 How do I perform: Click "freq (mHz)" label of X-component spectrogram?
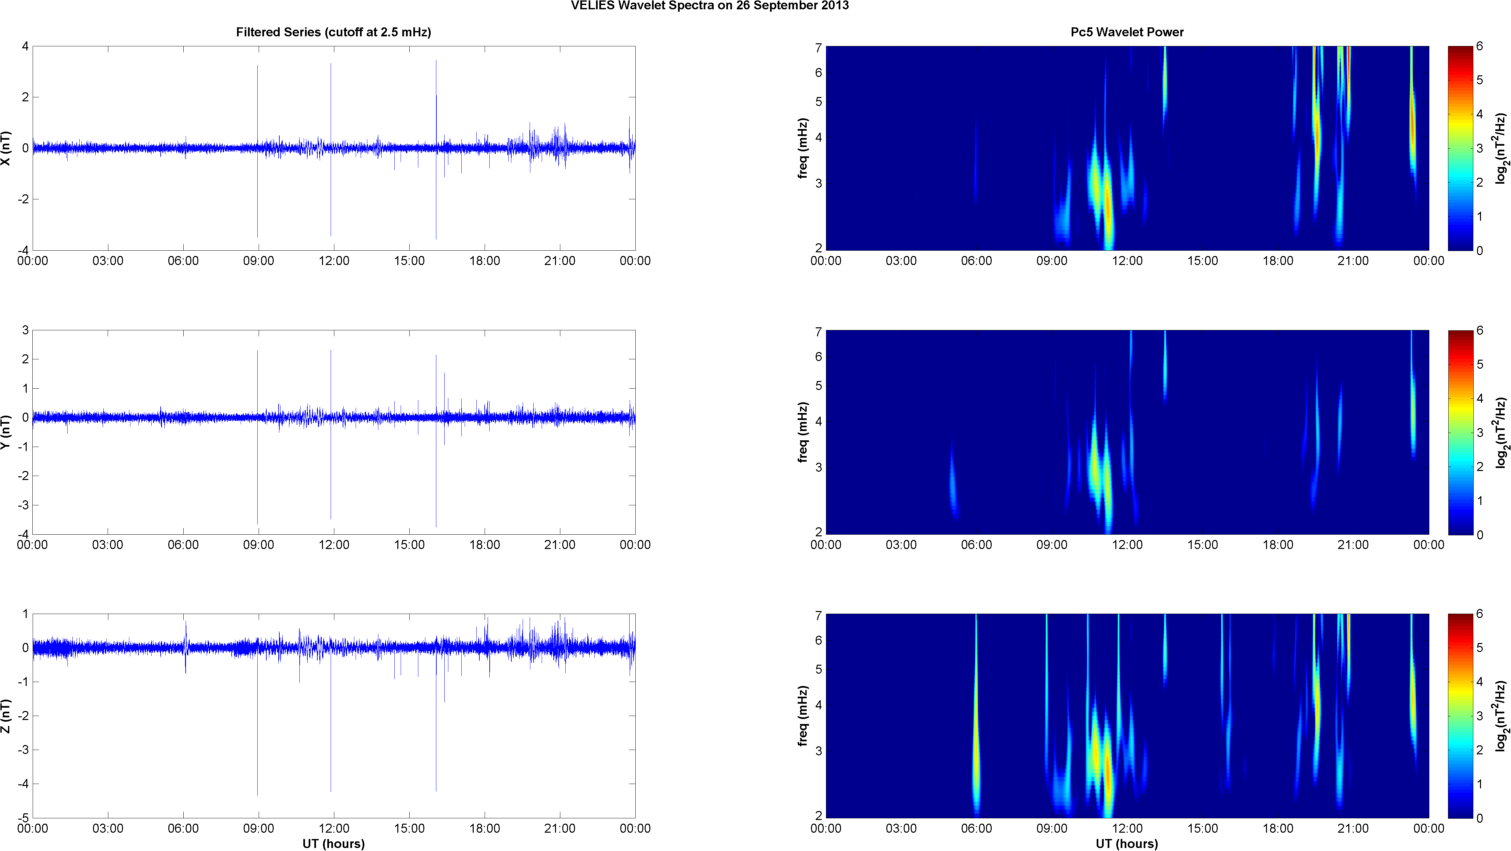pyautogui.click(x=804, y=148)
